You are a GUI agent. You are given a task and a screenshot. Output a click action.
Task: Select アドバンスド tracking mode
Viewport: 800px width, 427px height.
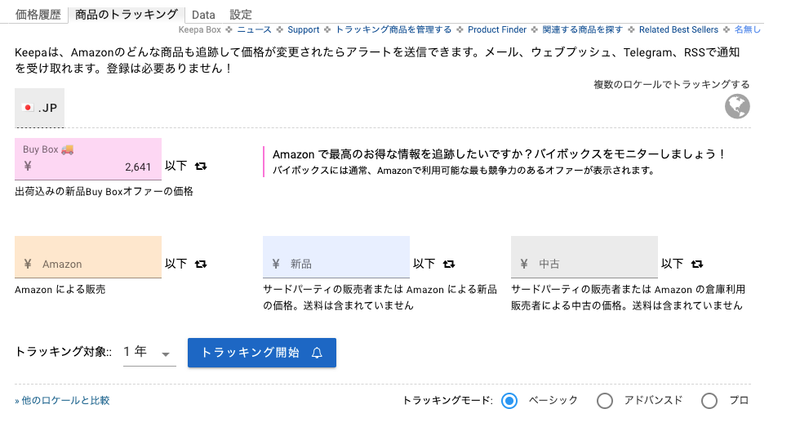[604, 401]
